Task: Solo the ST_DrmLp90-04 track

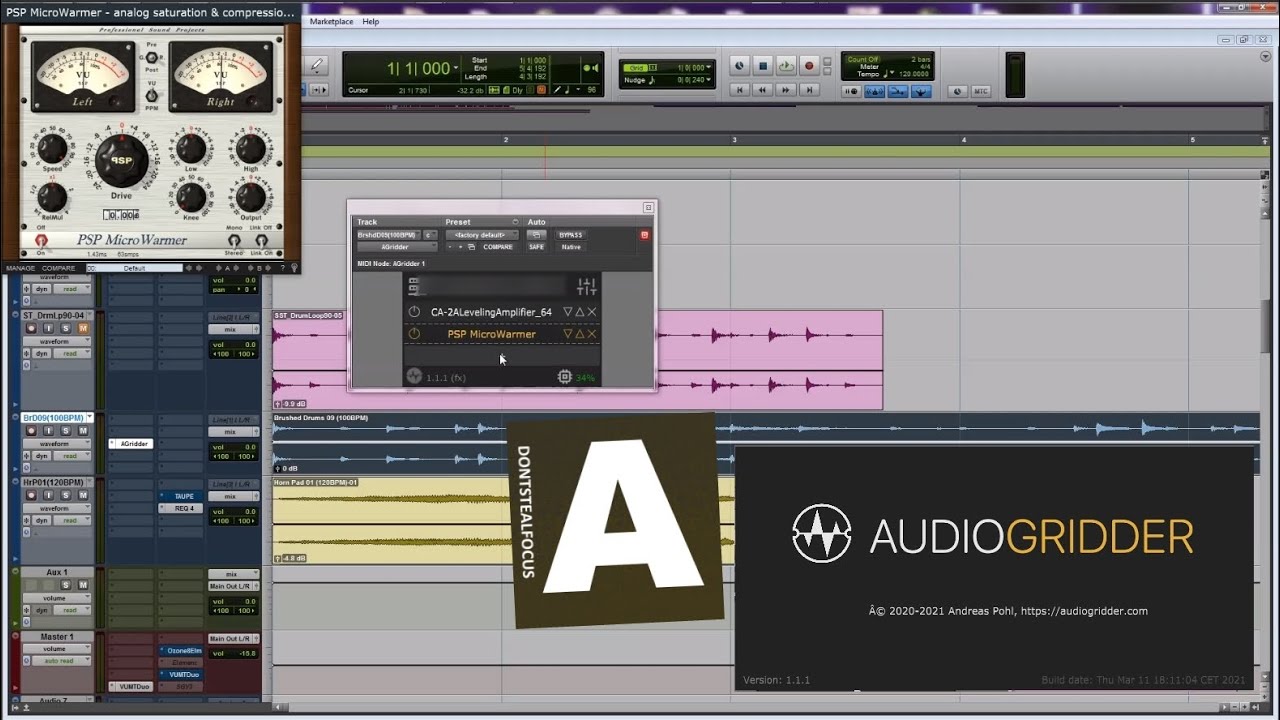Action: point(66,328)
